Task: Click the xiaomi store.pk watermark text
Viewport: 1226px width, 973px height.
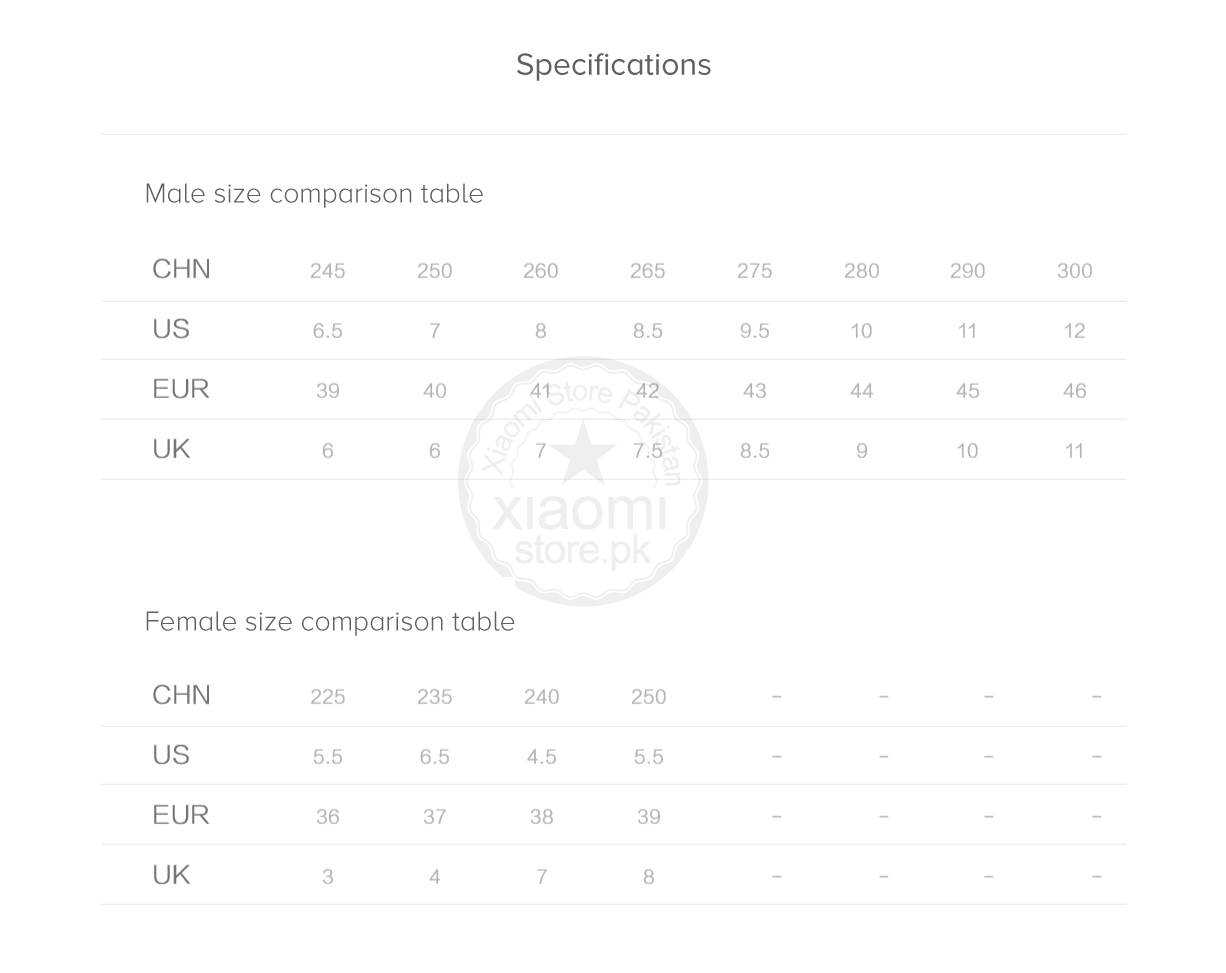Action: point(580,530)
